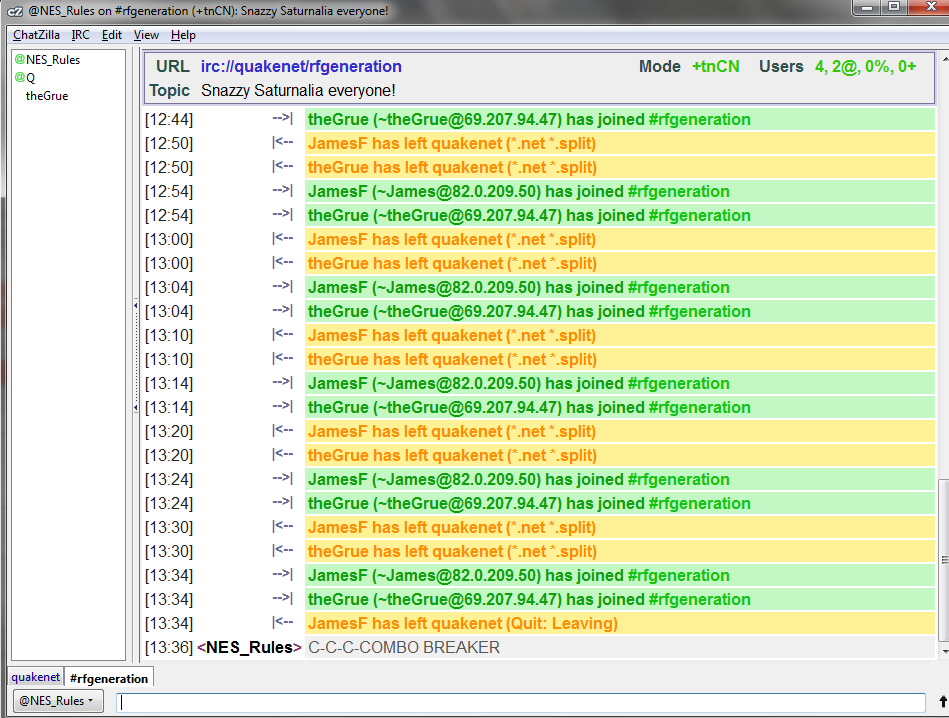Switch to the #rfgeneration tab
949x718 pixels.
coord(109,679)
